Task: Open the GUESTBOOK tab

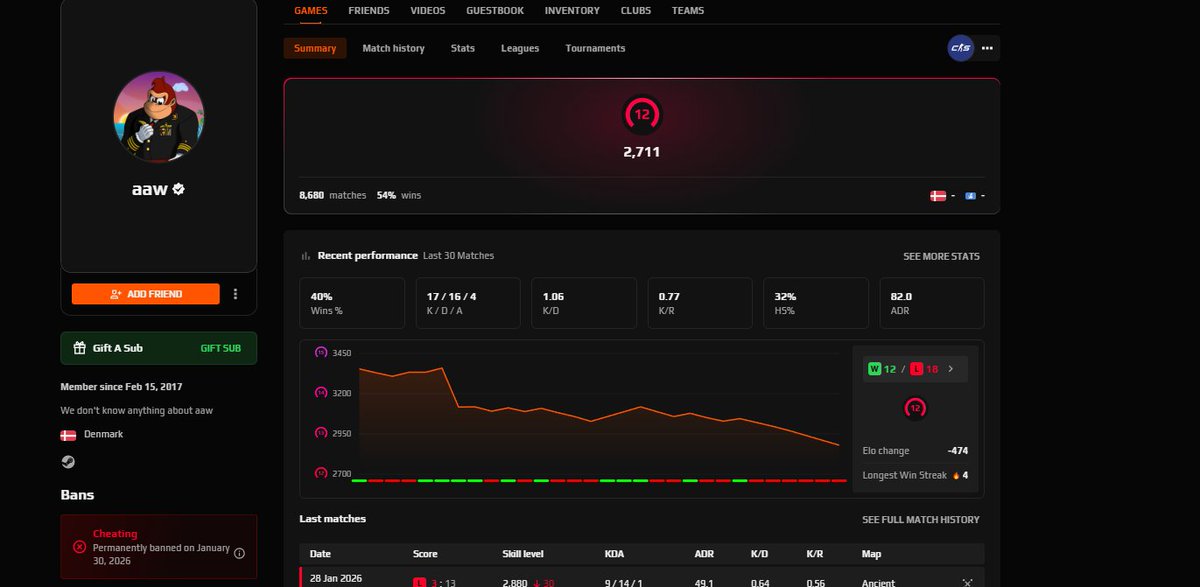Action: click(x=495, y=11)
